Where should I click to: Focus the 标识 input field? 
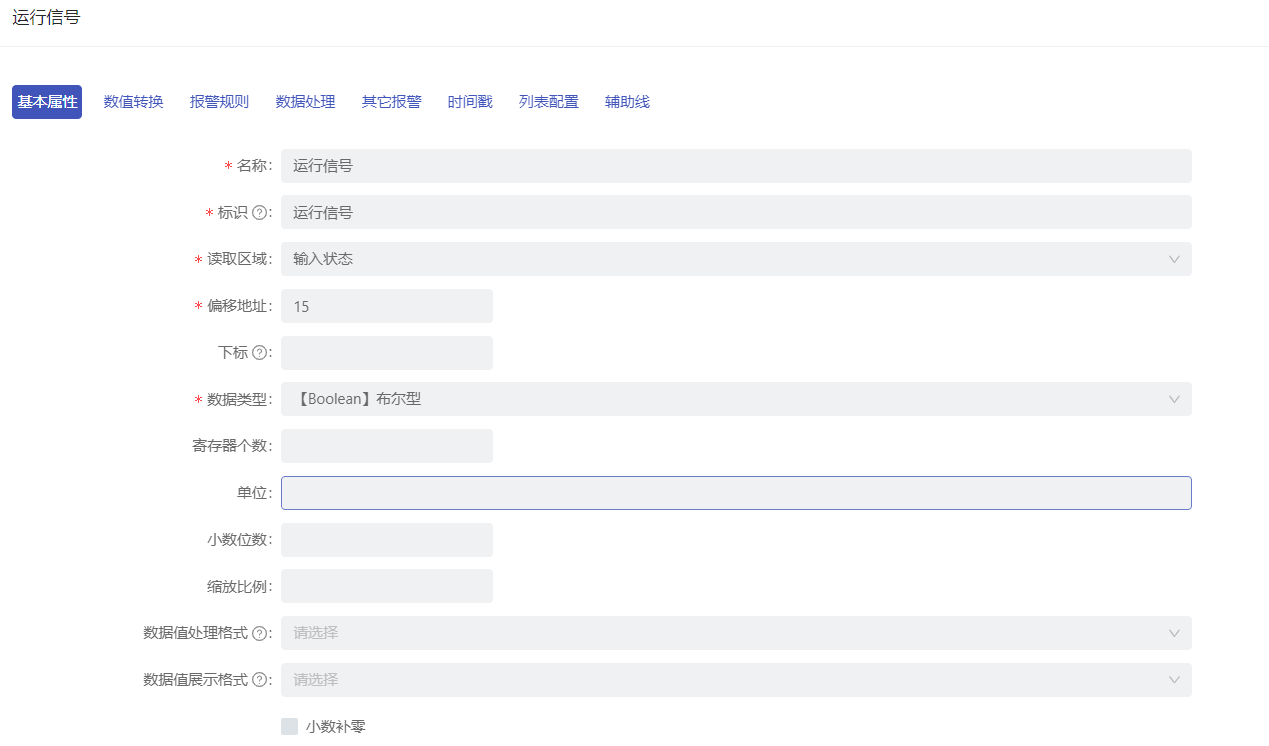click(x=736, y=212)
